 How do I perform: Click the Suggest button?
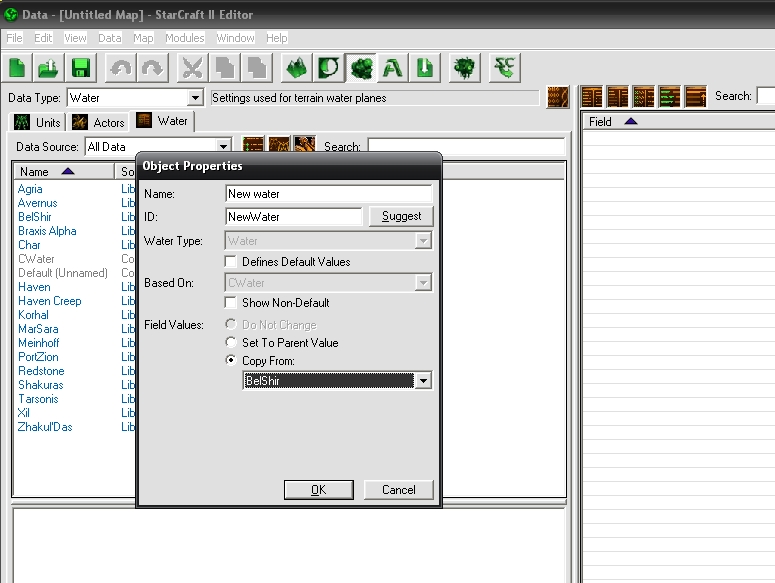[x=401, y=216]
